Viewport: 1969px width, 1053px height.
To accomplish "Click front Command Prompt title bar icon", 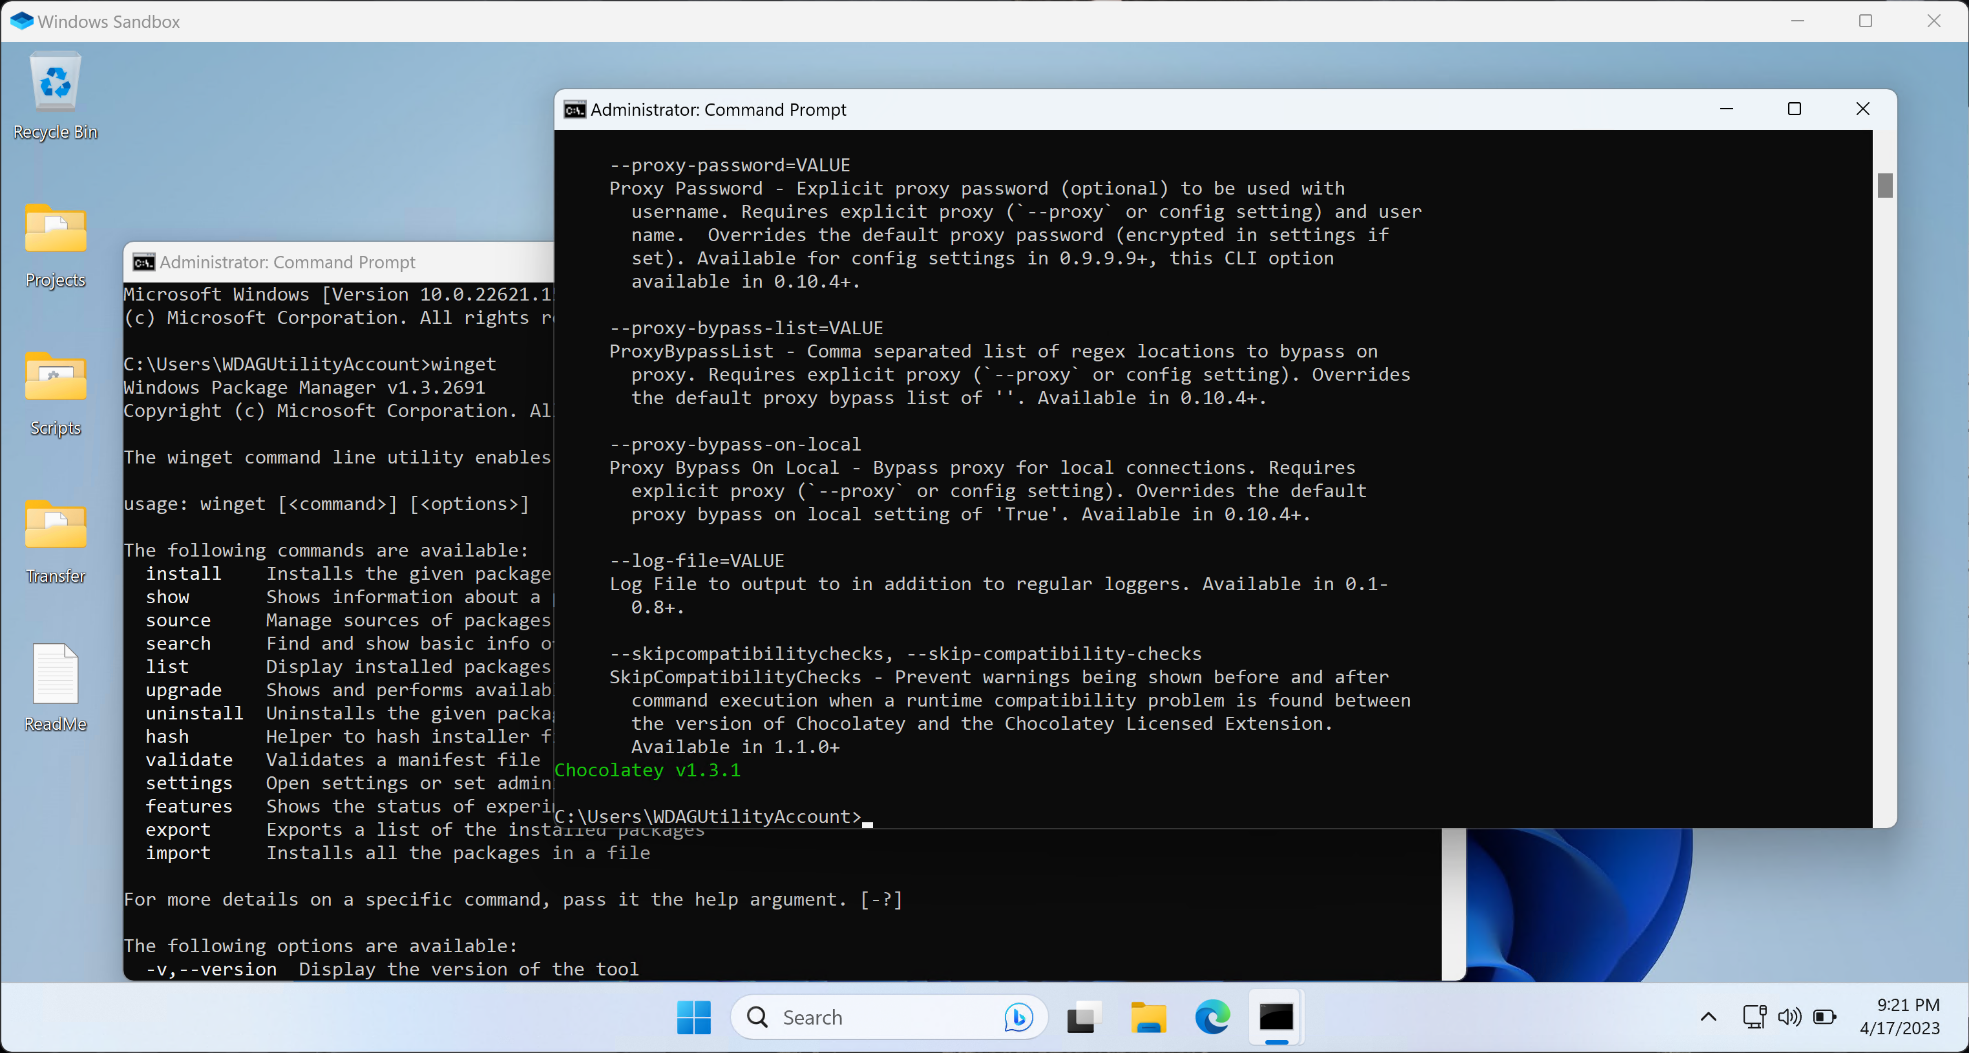I will (575, 110).
